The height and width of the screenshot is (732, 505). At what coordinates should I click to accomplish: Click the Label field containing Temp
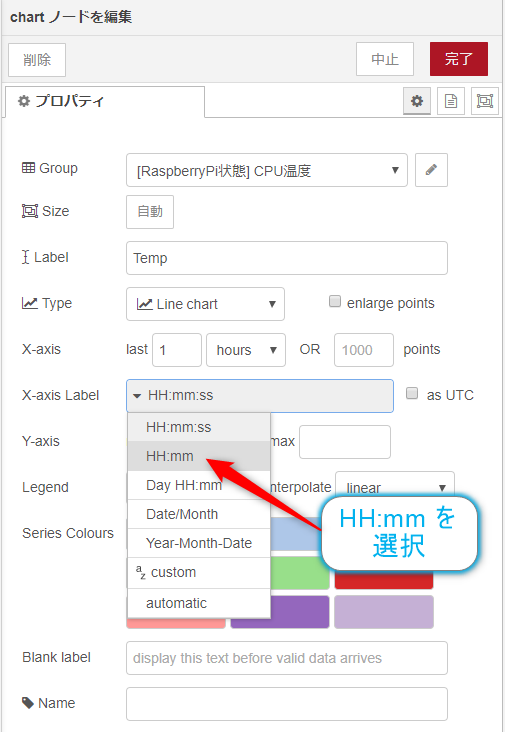pos(287,258)
